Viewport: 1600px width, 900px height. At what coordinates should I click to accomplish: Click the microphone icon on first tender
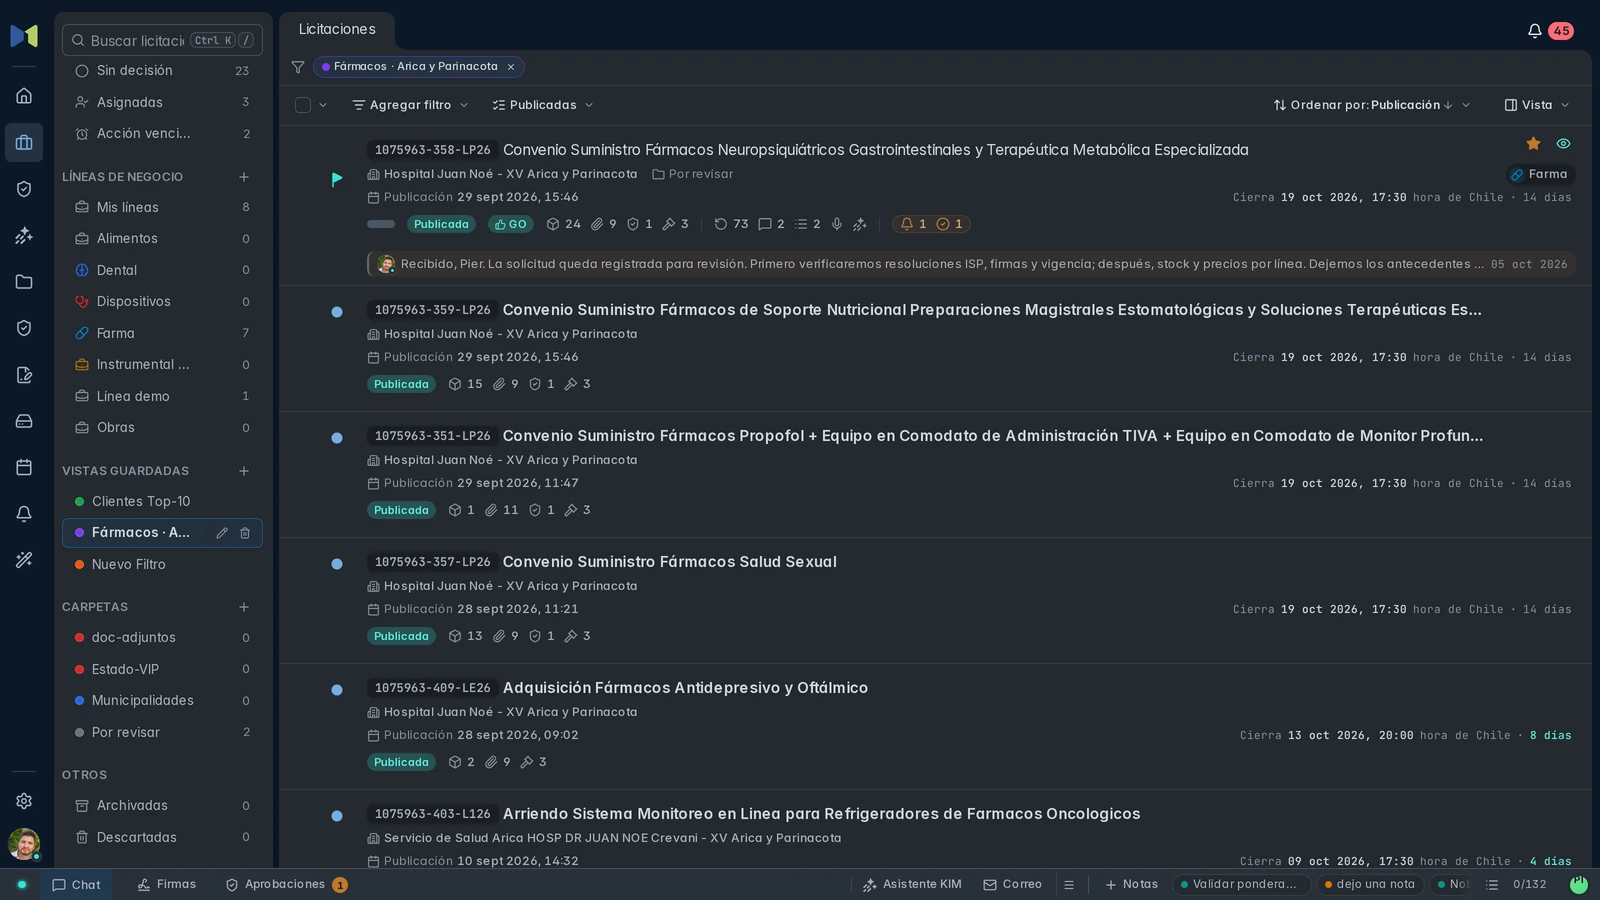click(837, 224)
